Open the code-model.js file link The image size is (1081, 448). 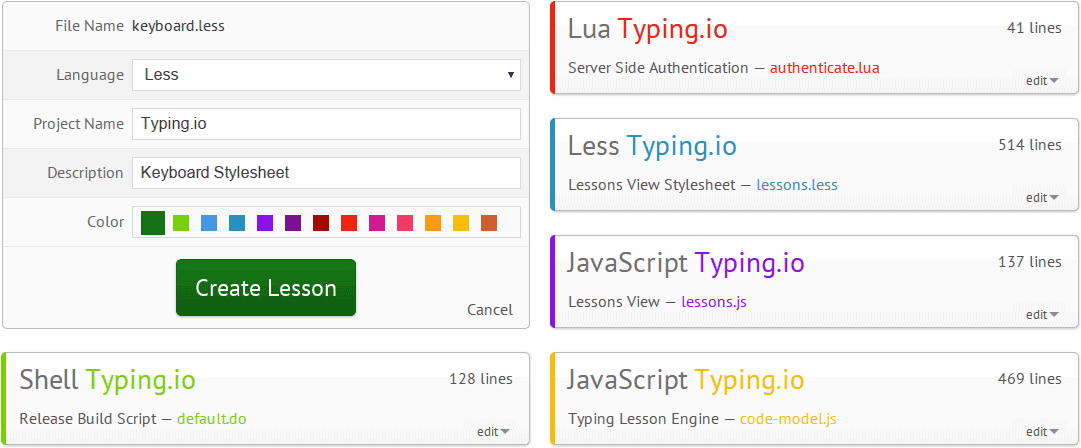pyautogui.click(x=788, y=419)
